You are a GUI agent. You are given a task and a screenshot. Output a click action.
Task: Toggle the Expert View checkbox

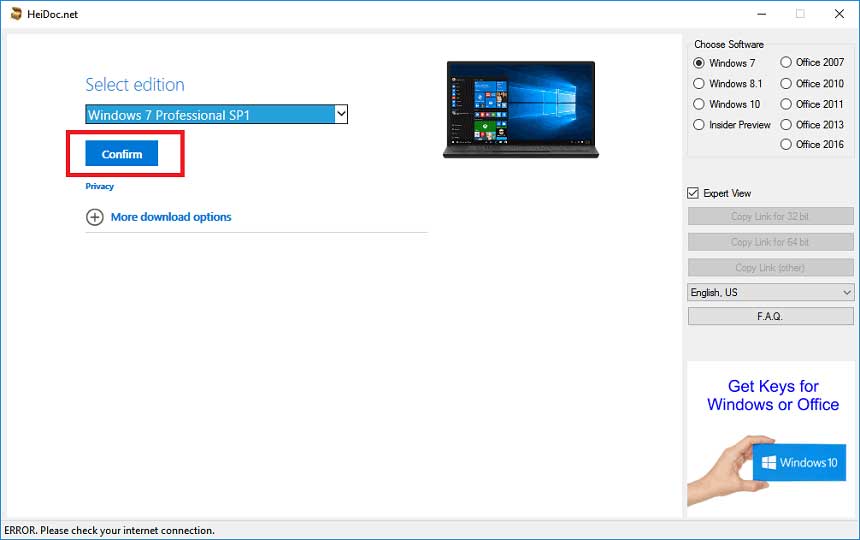click(x=693, y=193)
